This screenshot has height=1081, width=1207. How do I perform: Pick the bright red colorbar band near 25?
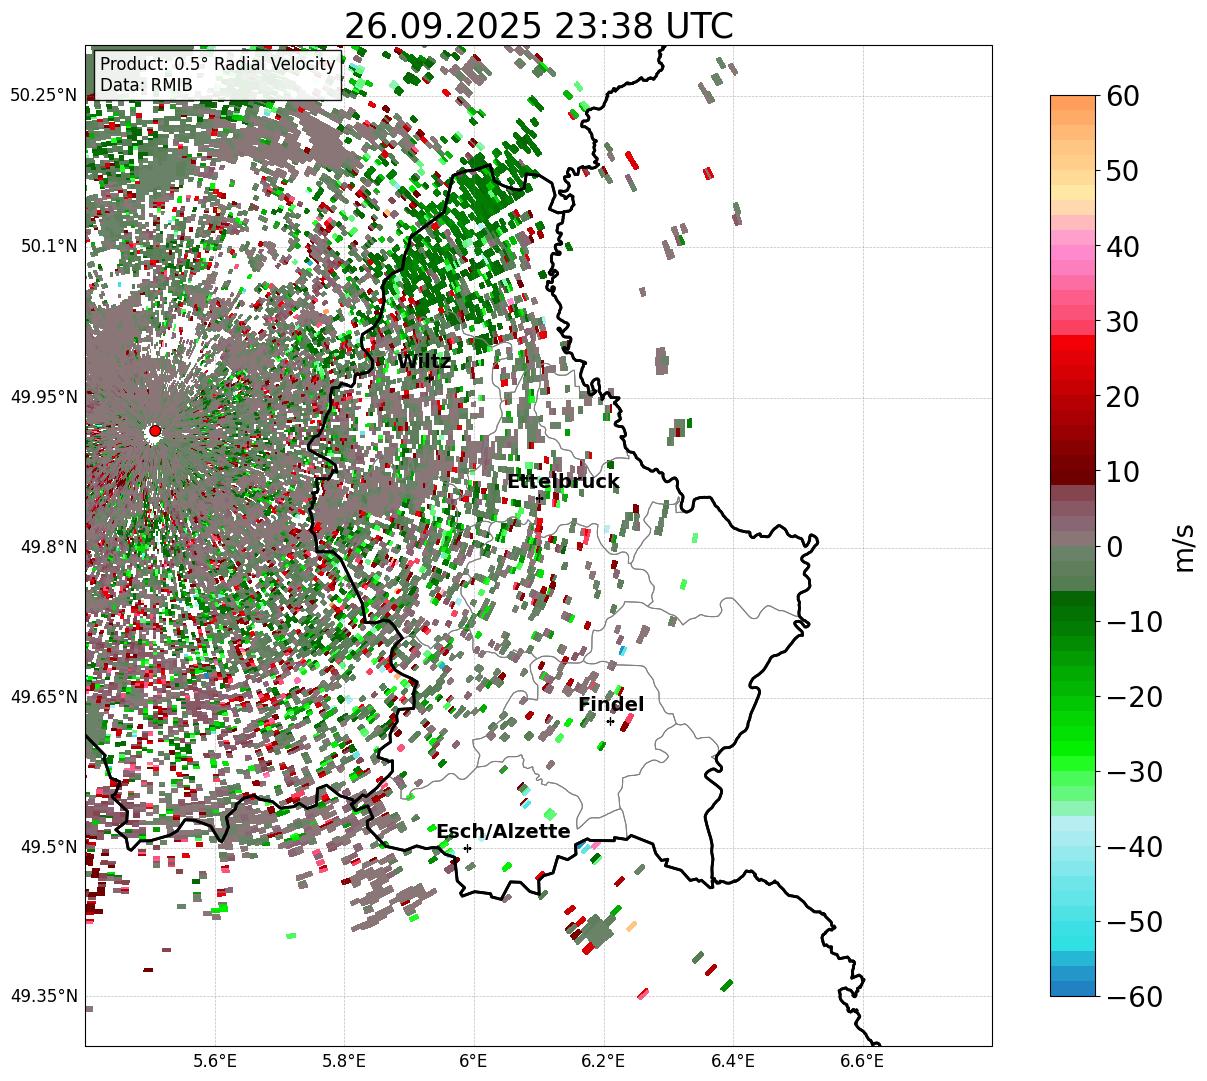pos(1073,358)
